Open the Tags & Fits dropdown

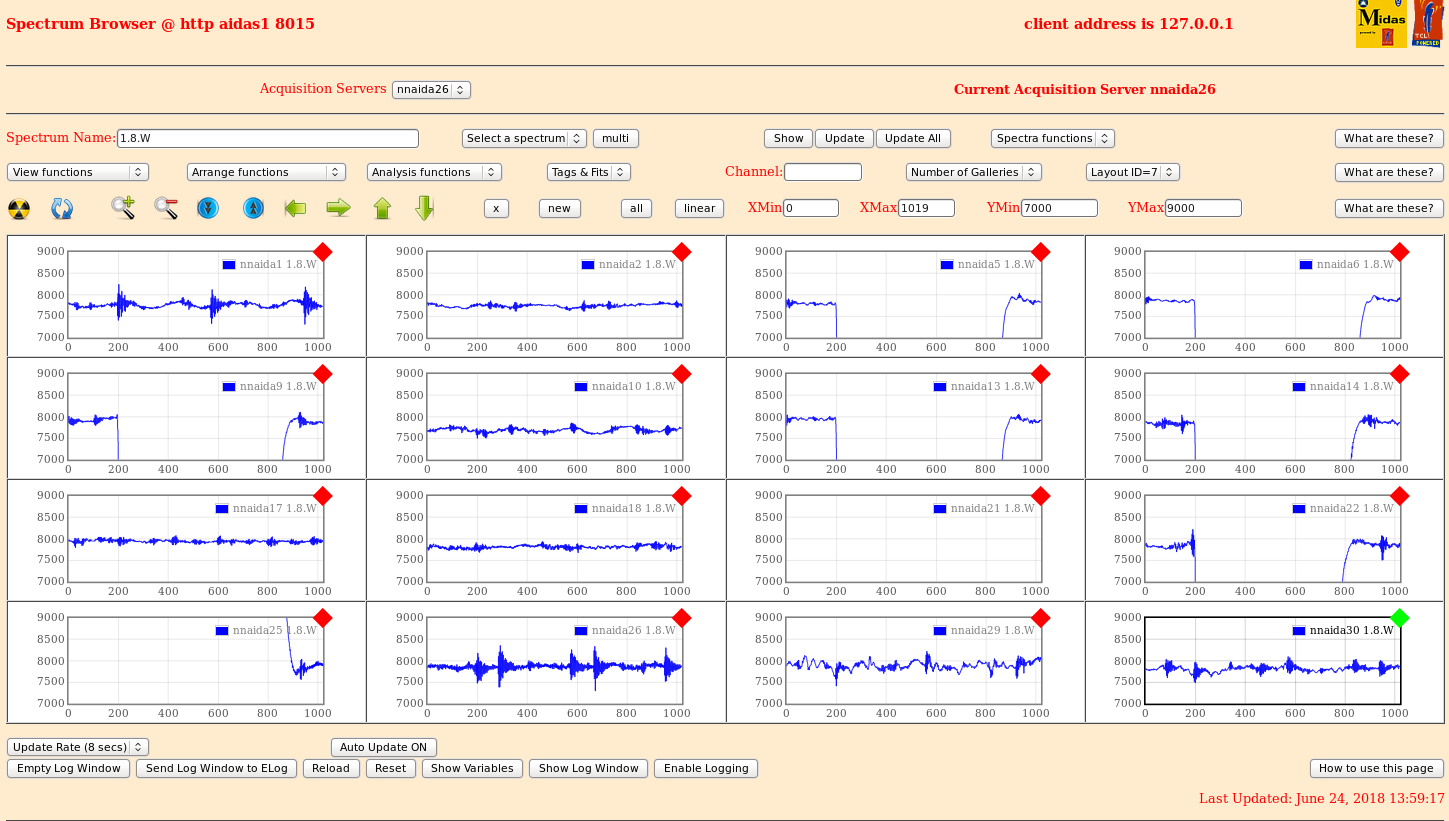coord(589,172)
